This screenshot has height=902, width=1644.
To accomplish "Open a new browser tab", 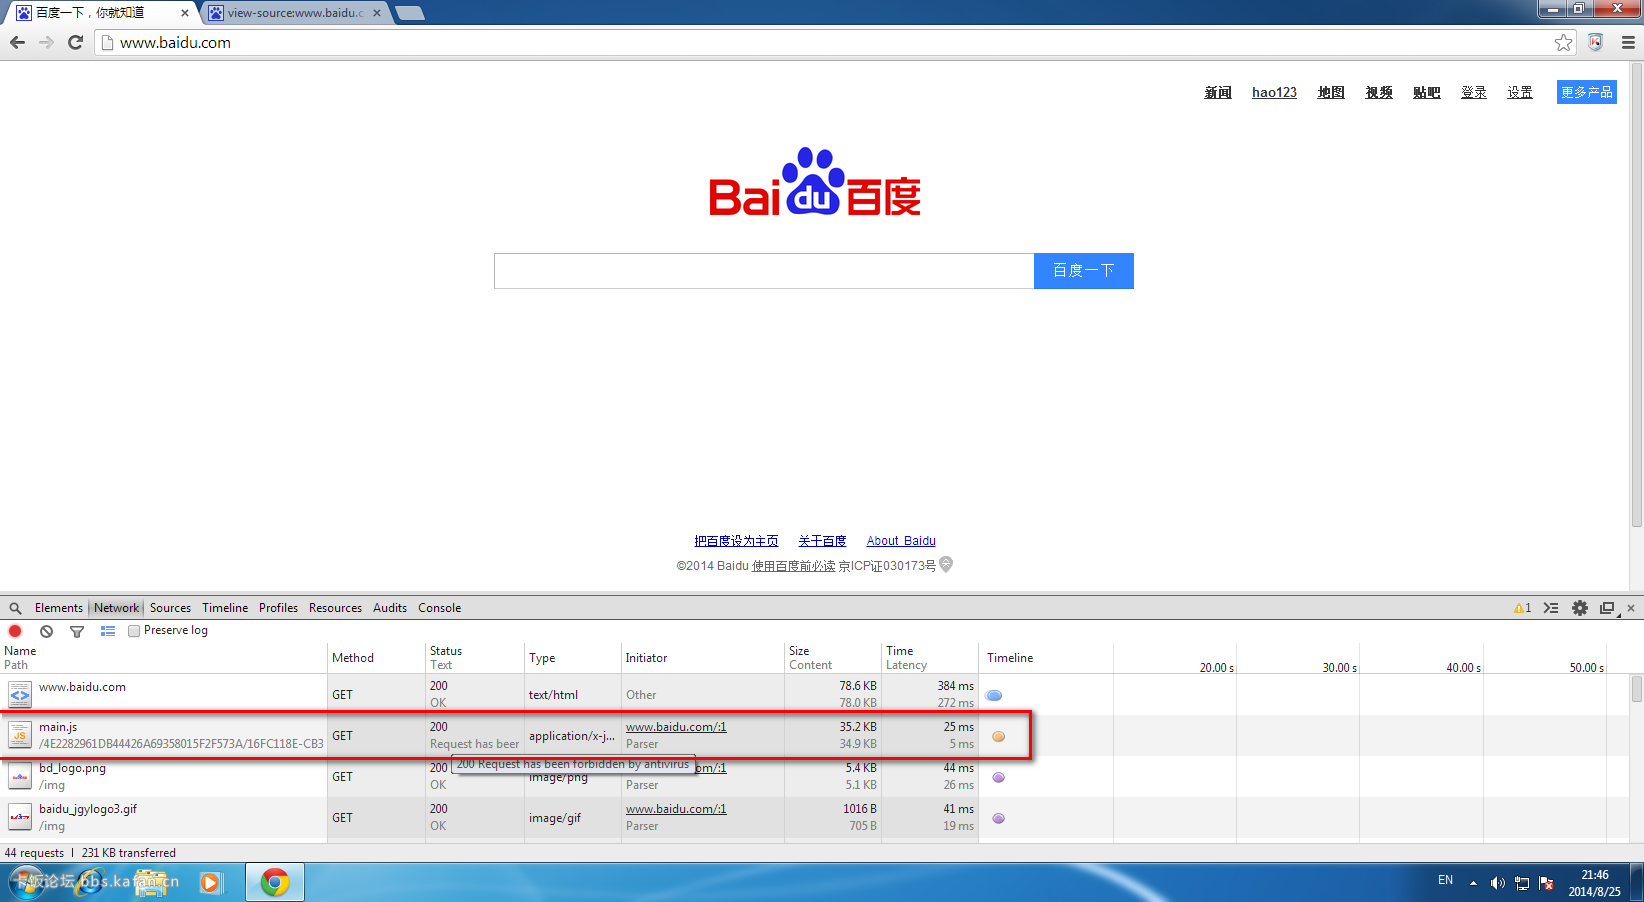I will pyautogui.click(x=410, y=13).
